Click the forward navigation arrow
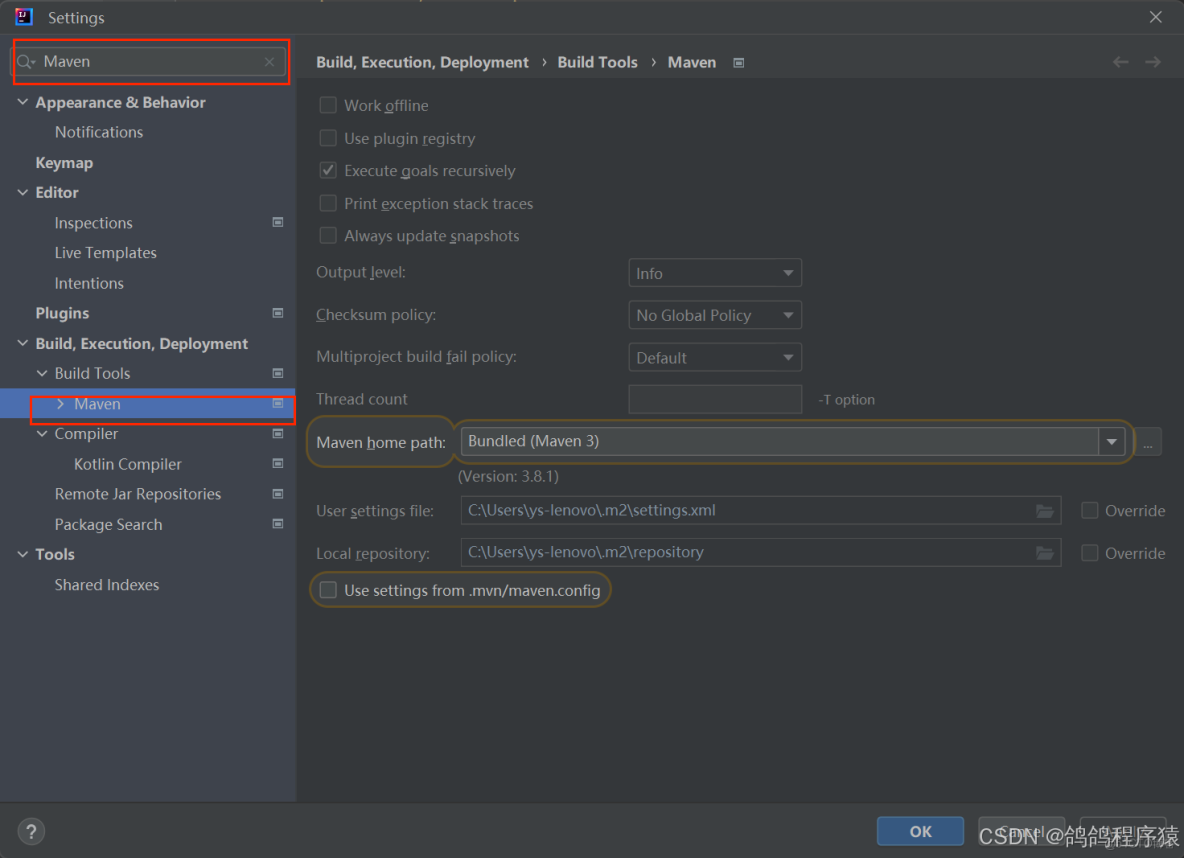Screen dimensions: 1184x858 (1153, 62)
